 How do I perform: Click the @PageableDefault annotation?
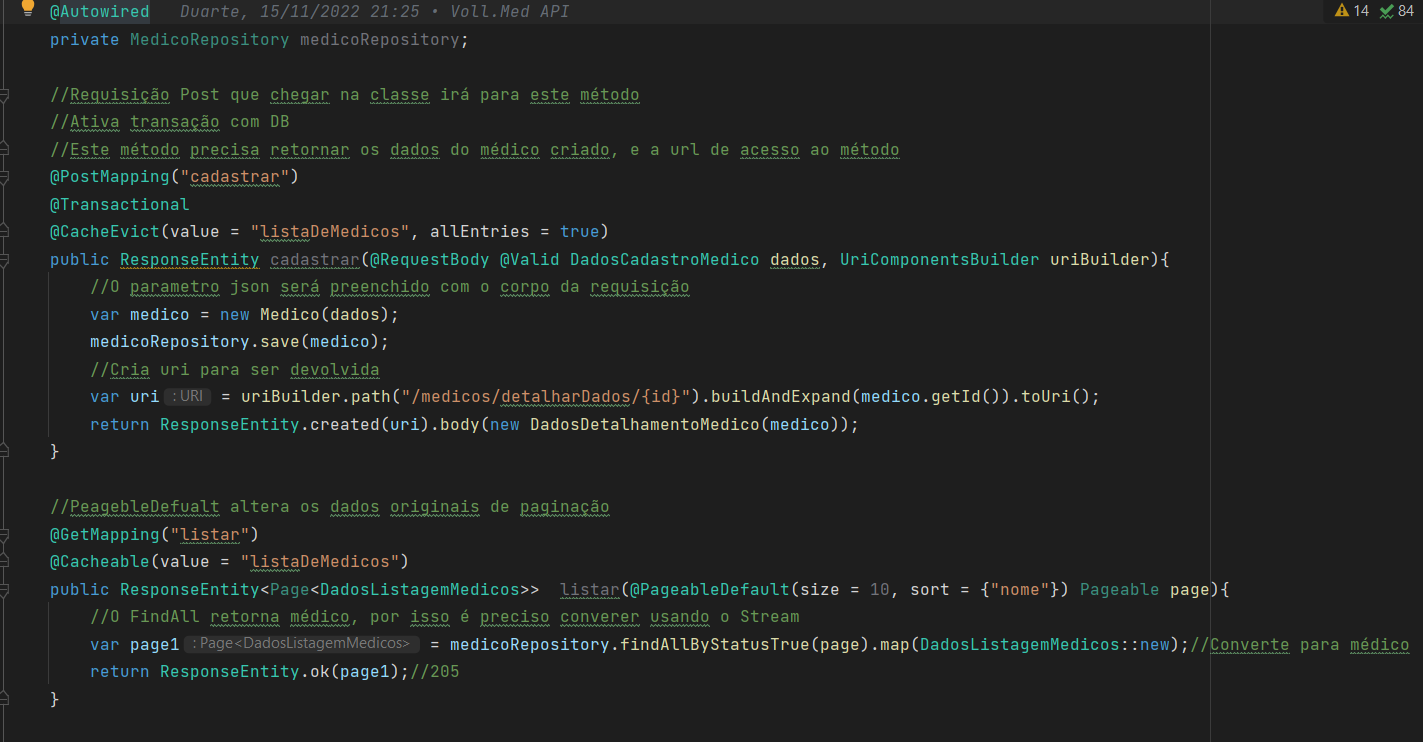point(710,589)
